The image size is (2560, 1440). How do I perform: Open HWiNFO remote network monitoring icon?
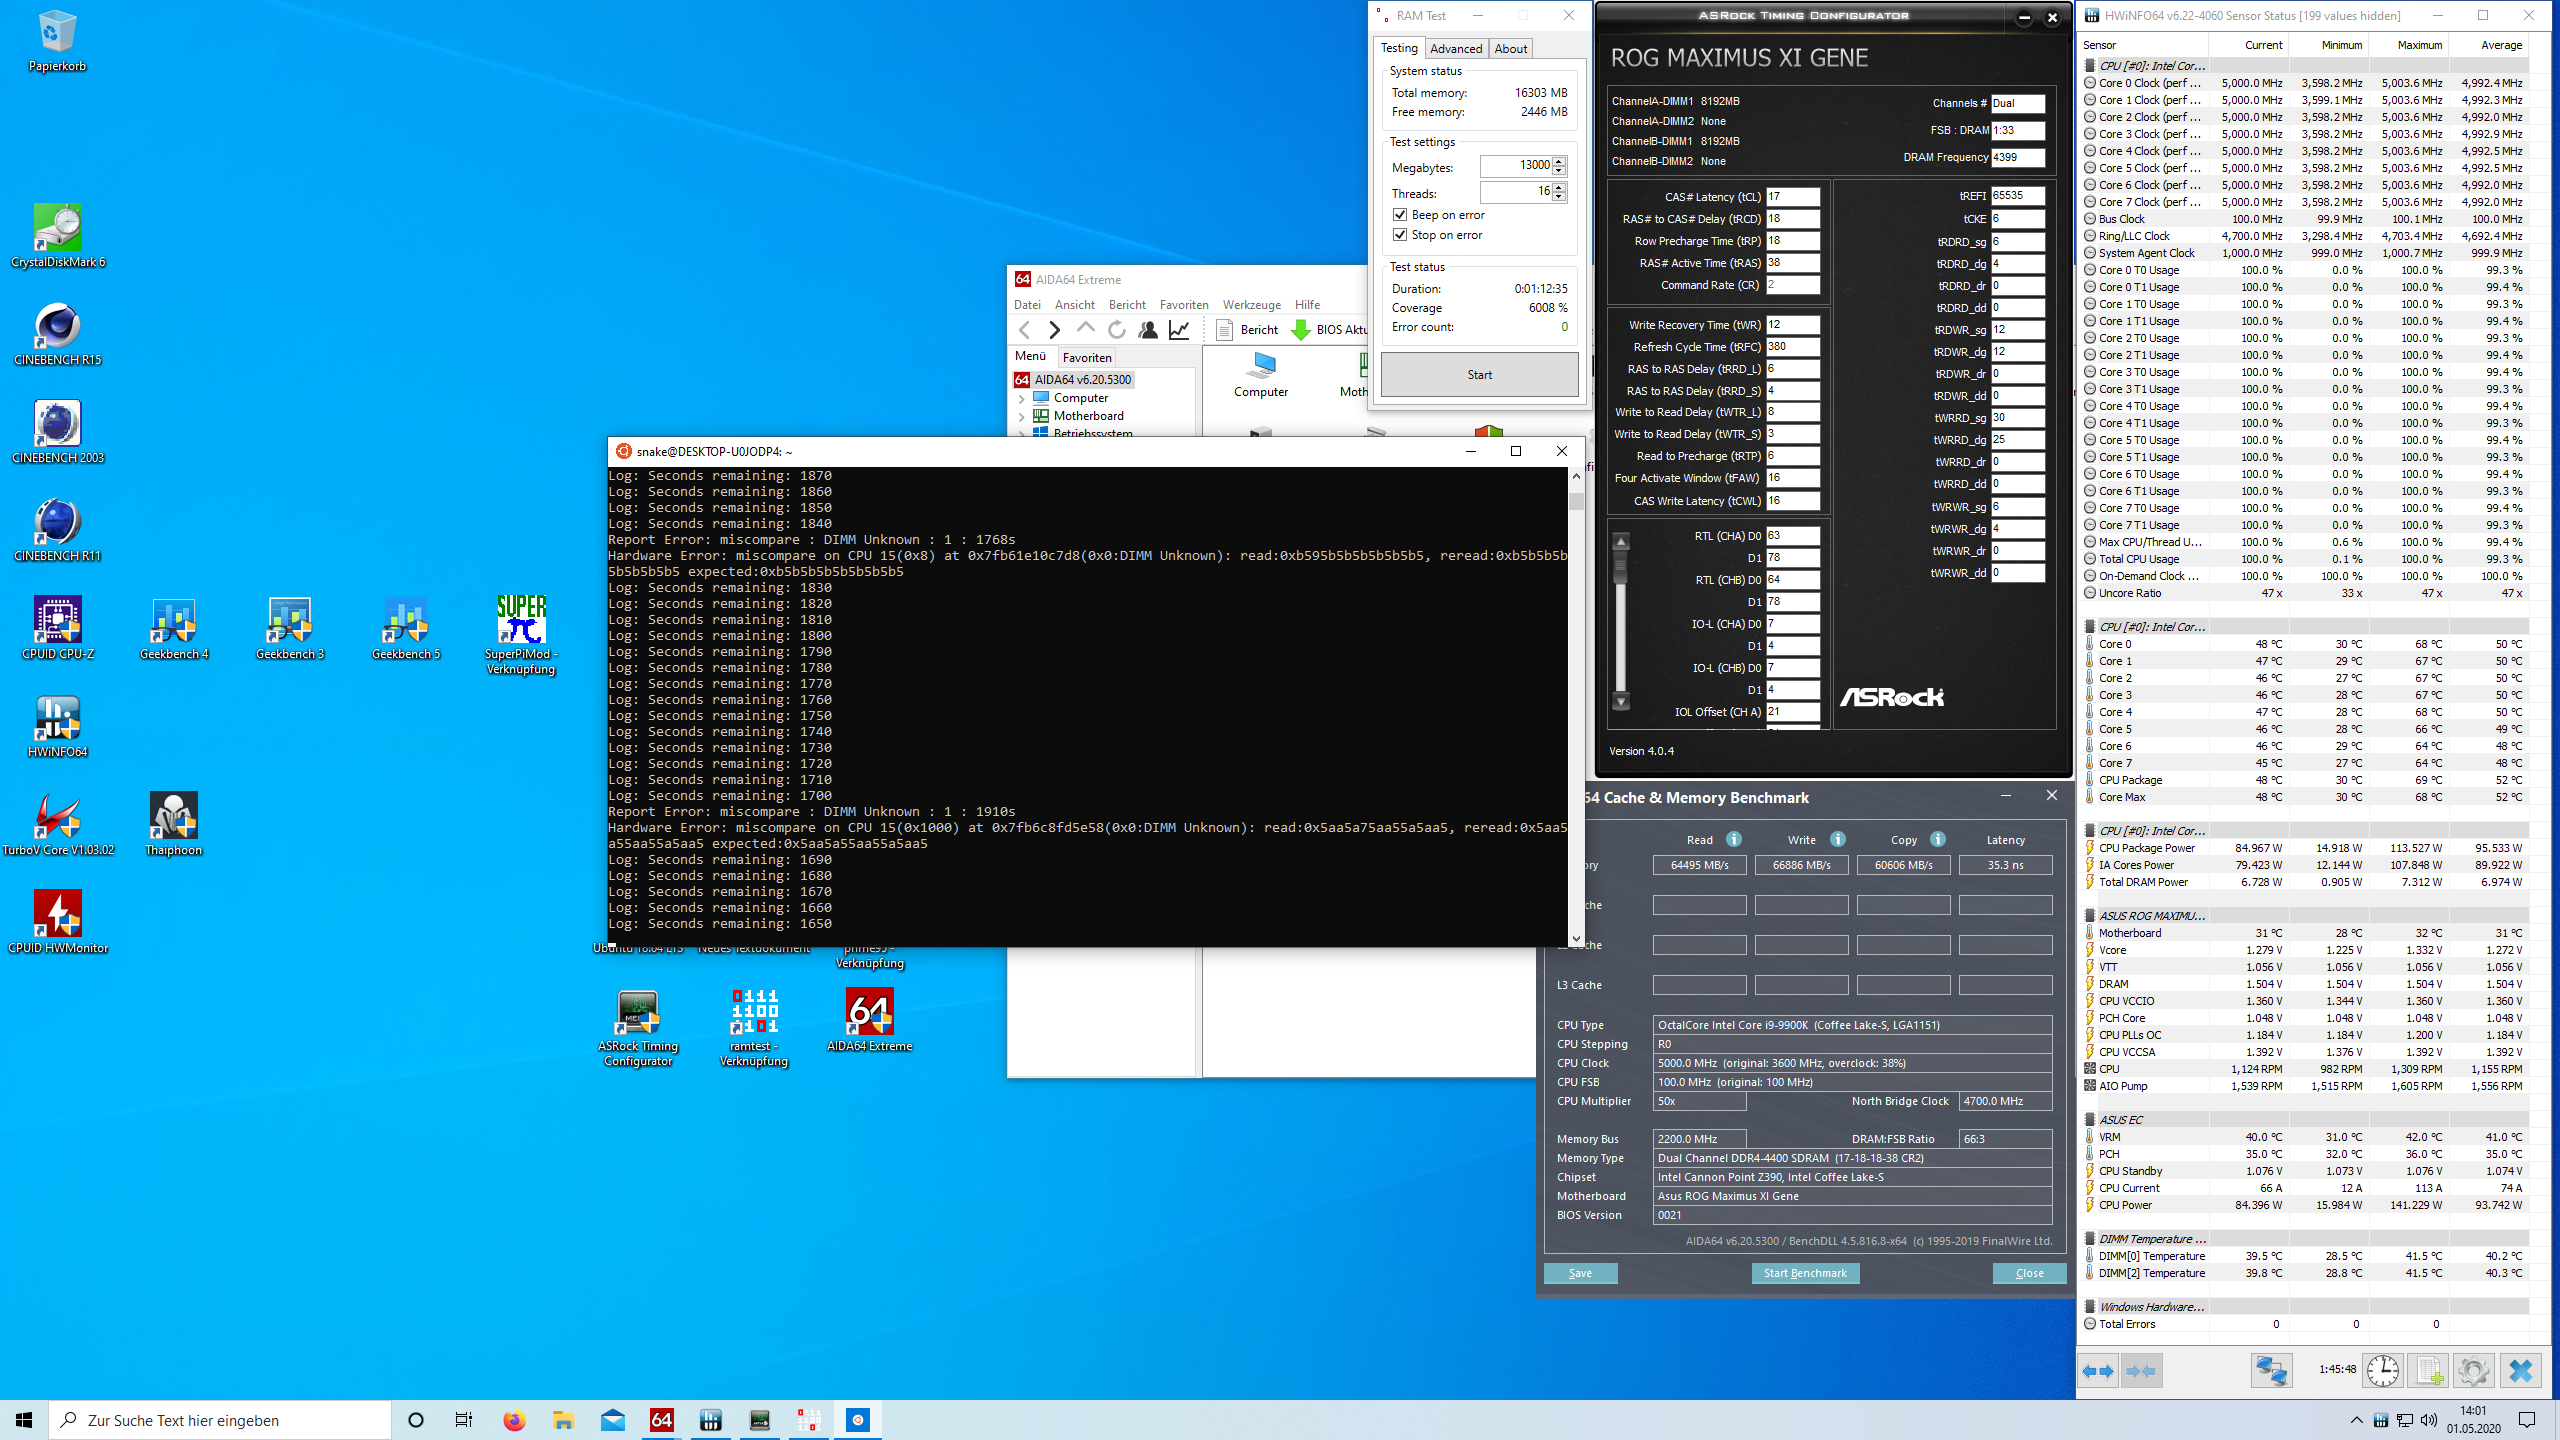click(x=2270, y=1371)
